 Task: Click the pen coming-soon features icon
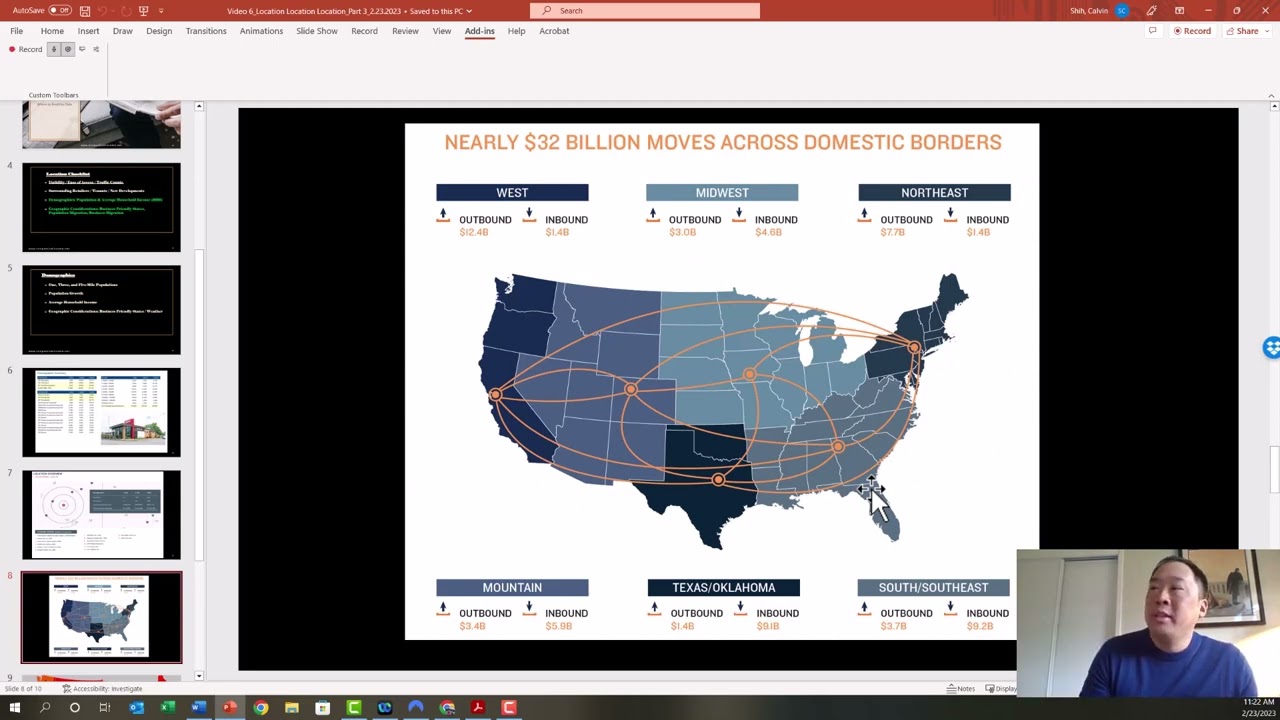[x=1152, y=10]
